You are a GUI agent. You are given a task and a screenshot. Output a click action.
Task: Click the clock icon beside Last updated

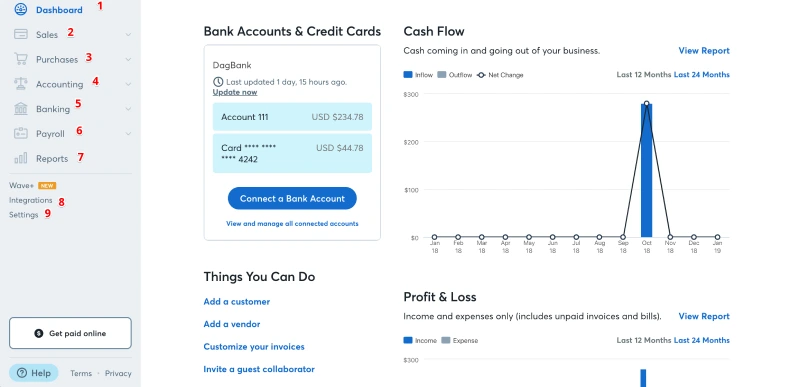(x=218, y=82)
